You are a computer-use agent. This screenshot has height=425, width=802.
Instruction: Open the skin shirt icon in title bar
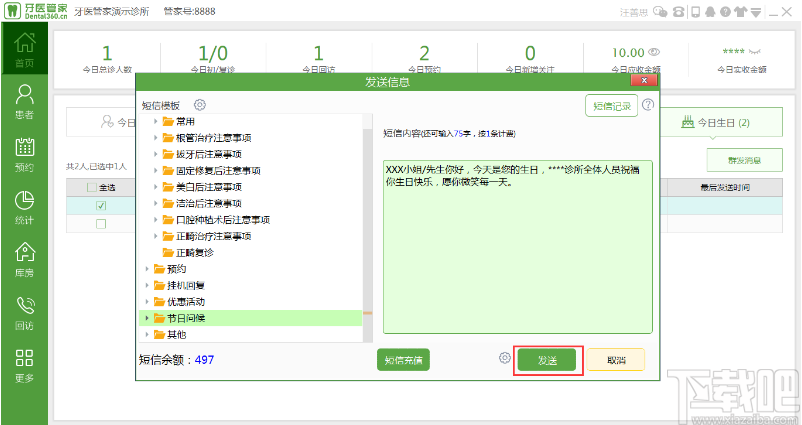(741, 12)
